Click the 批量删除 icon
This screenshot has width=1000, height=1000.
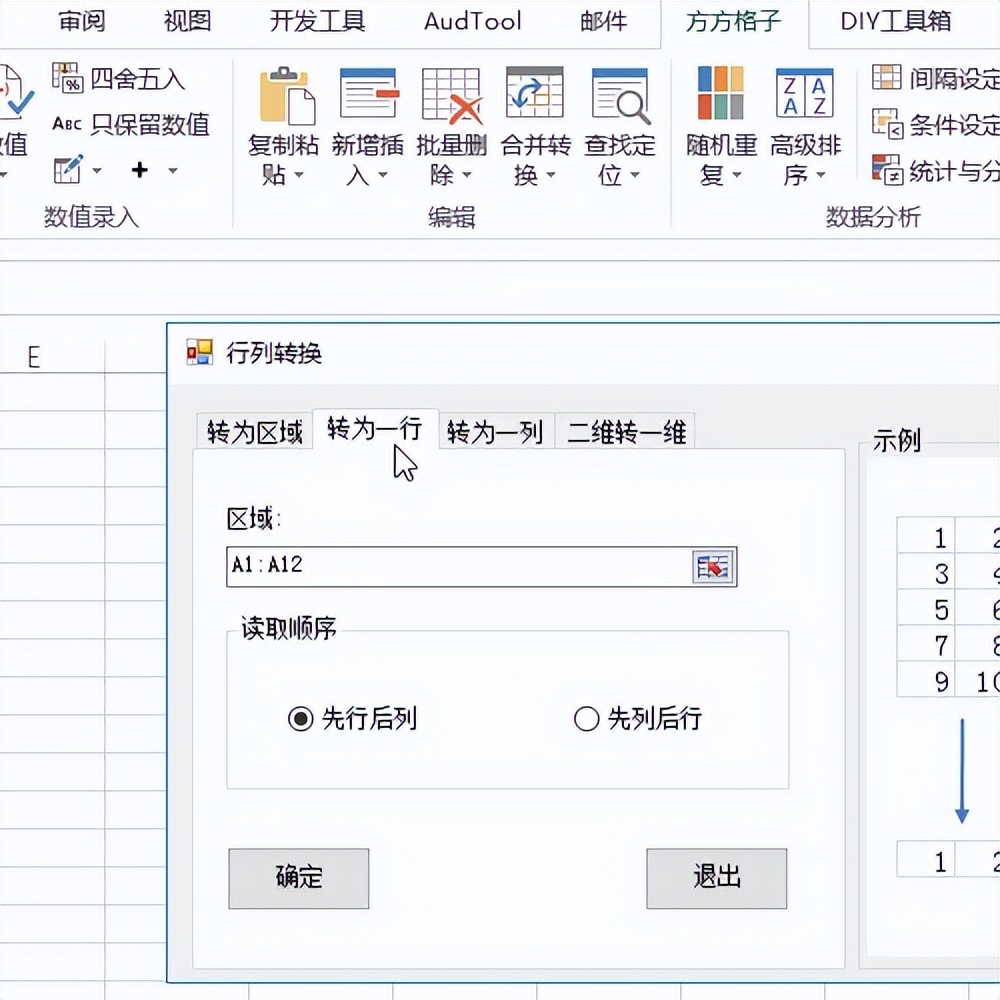[452, 95]
